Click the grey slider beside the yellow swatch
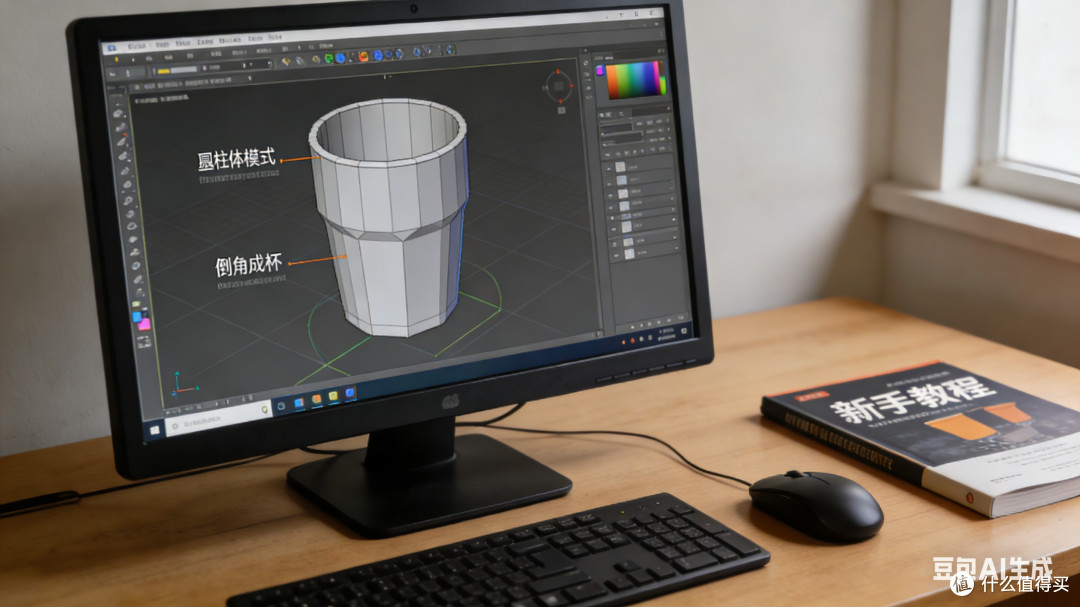This screenshot has height=607, width=1080. tap(184, 70)
